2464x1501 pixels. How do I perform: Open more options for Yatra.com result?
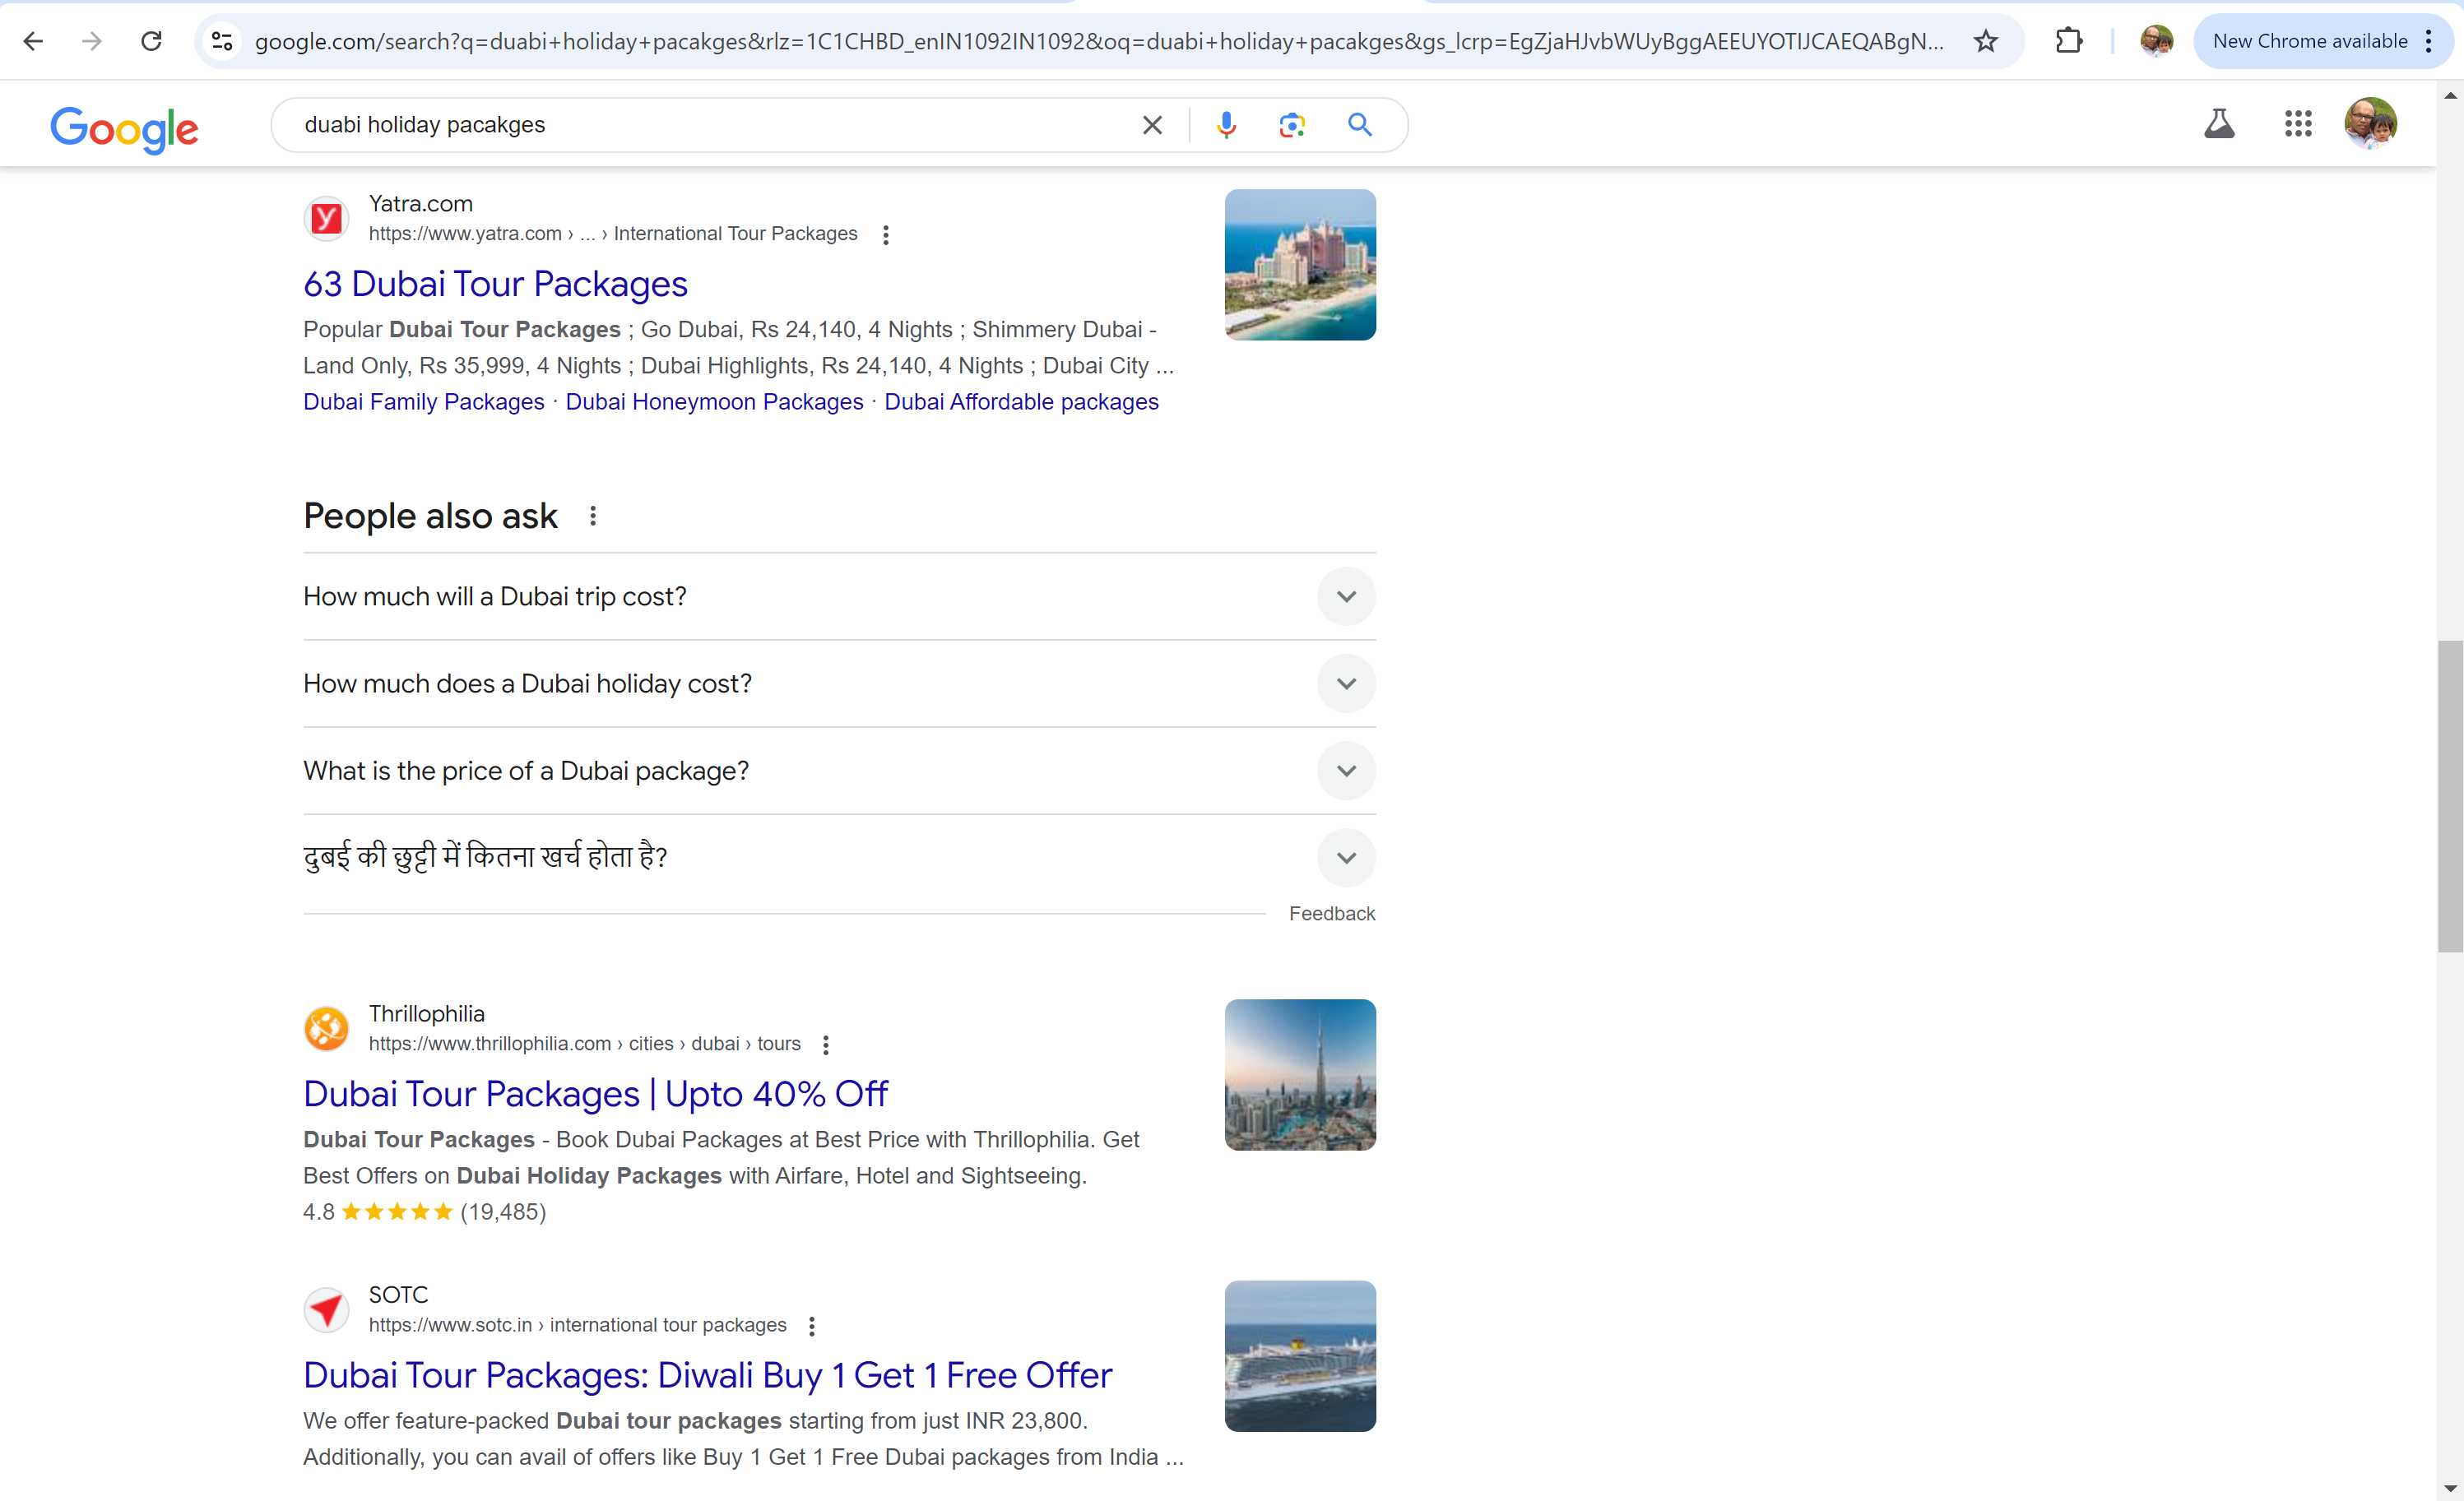coord(885,235)
